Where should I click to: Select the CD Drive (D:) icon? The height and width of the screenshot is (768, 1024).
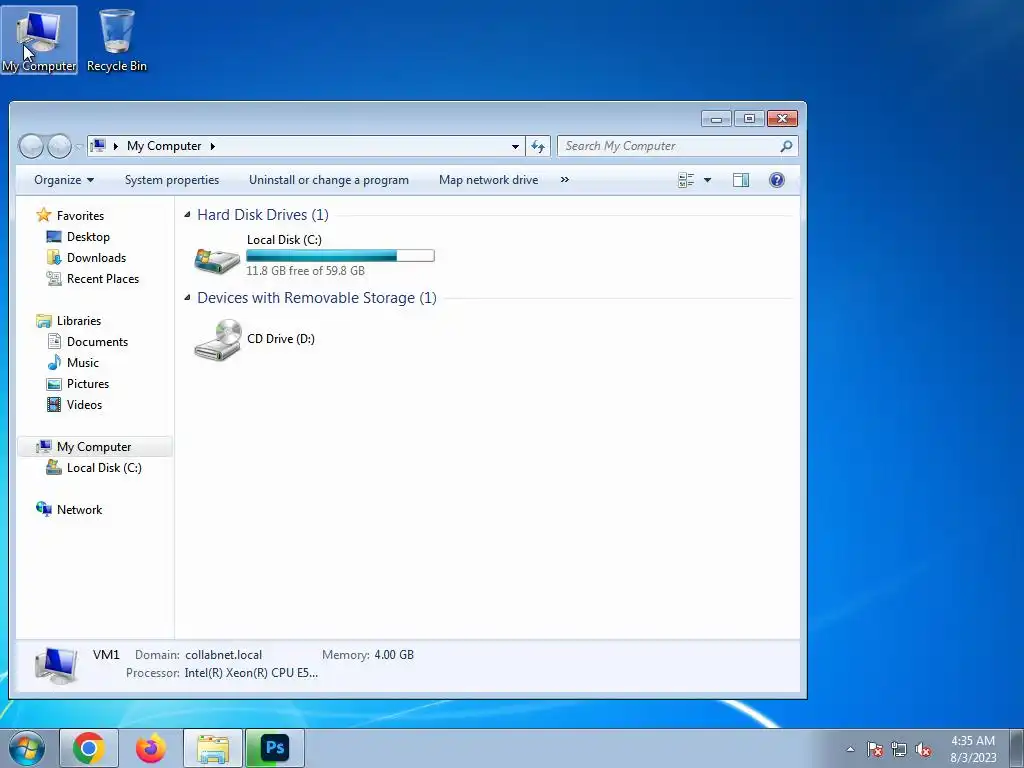[217, 340]
